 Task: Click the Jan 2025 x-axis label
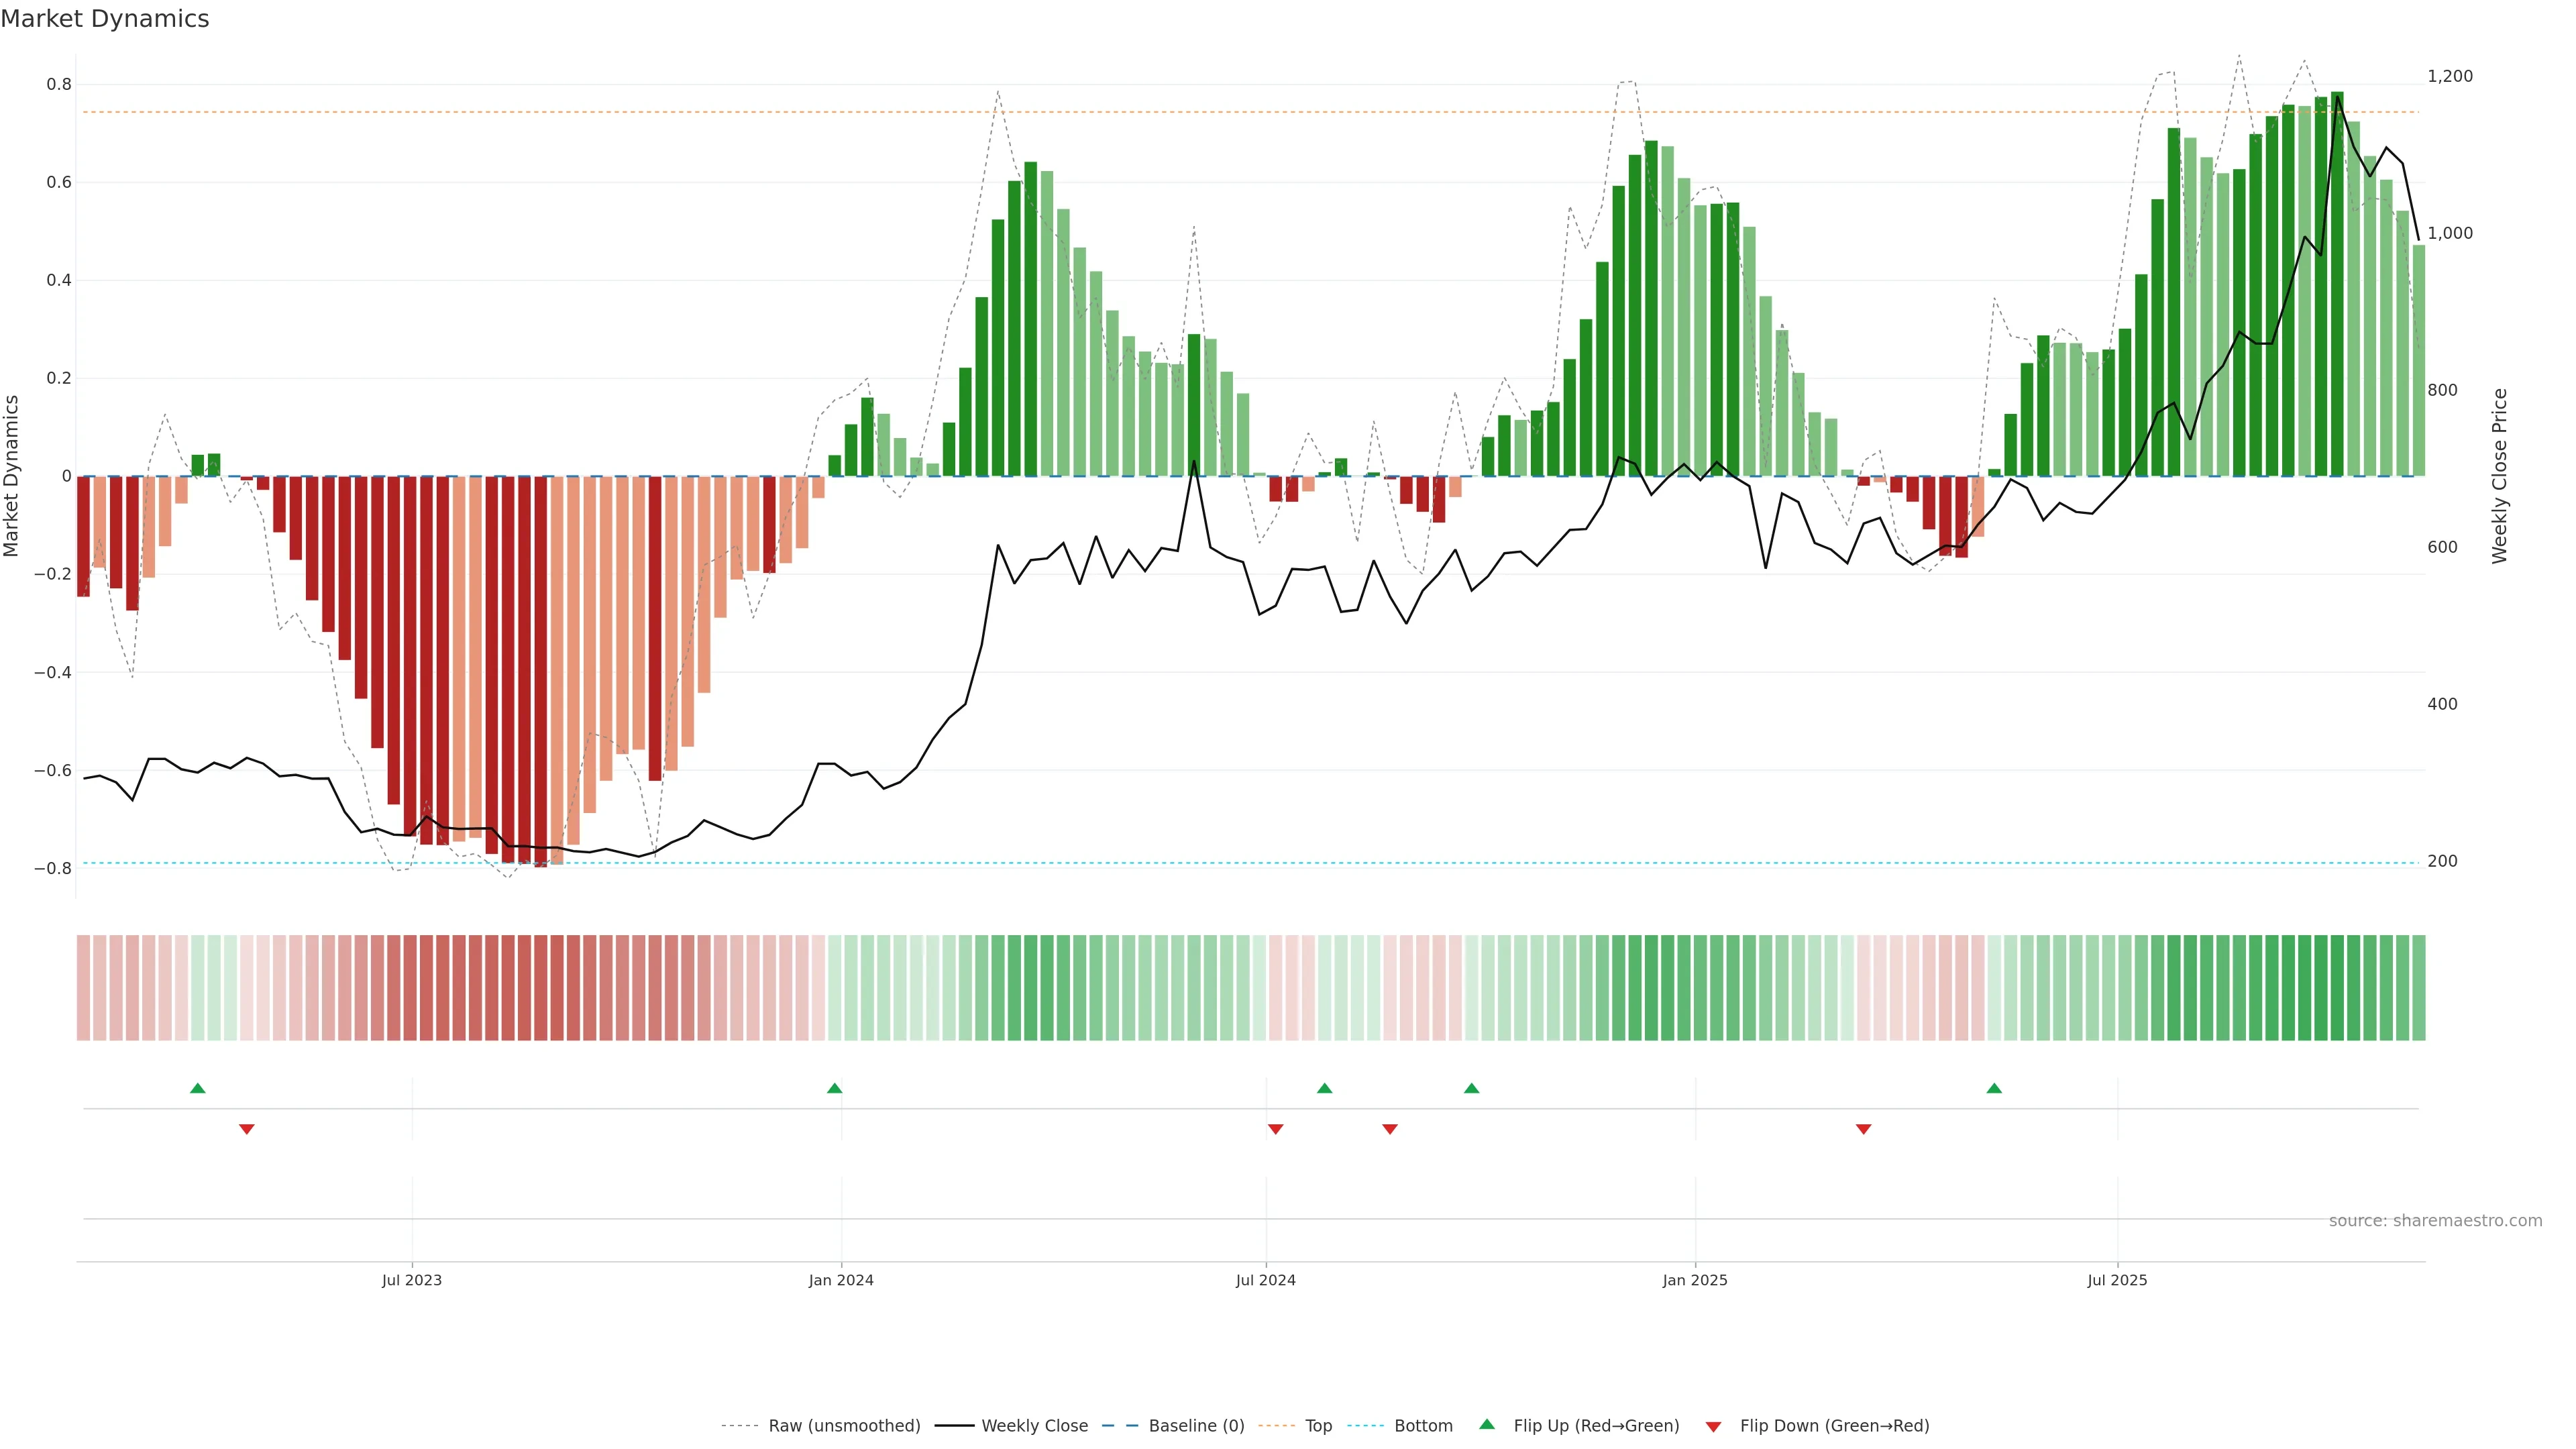click(x=1694, y=1280)
